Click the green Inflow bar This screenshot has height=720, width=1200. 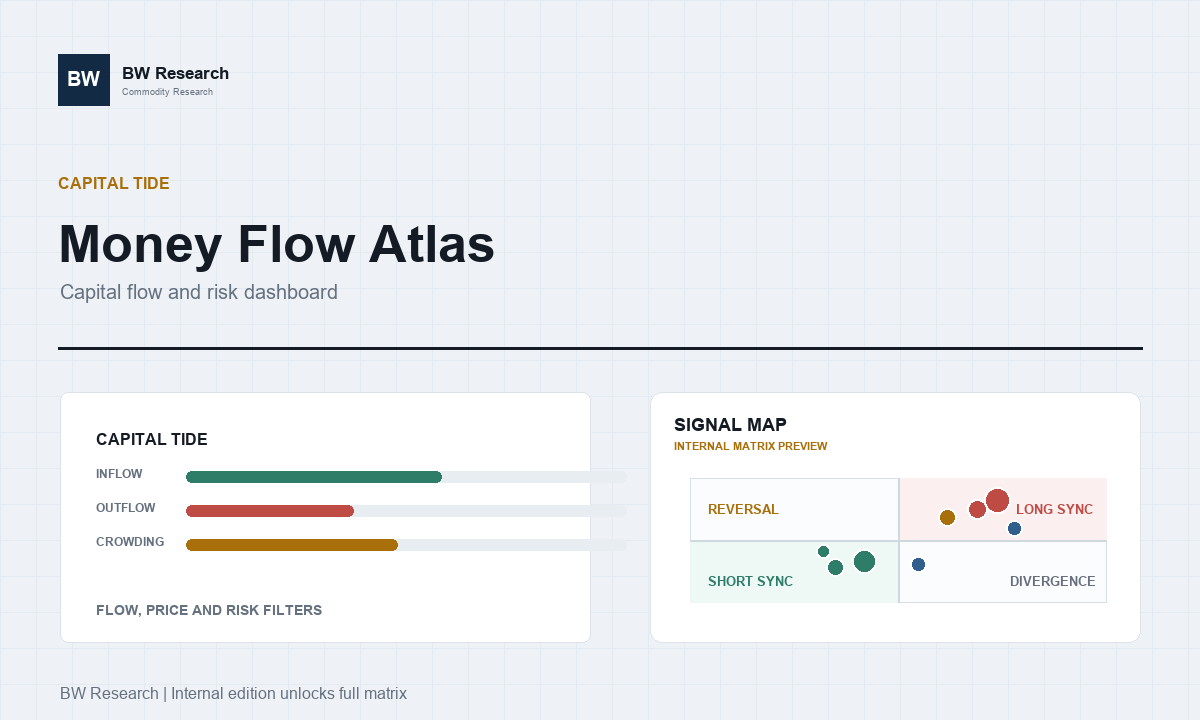pyautogui.click(x=314, y=477)
